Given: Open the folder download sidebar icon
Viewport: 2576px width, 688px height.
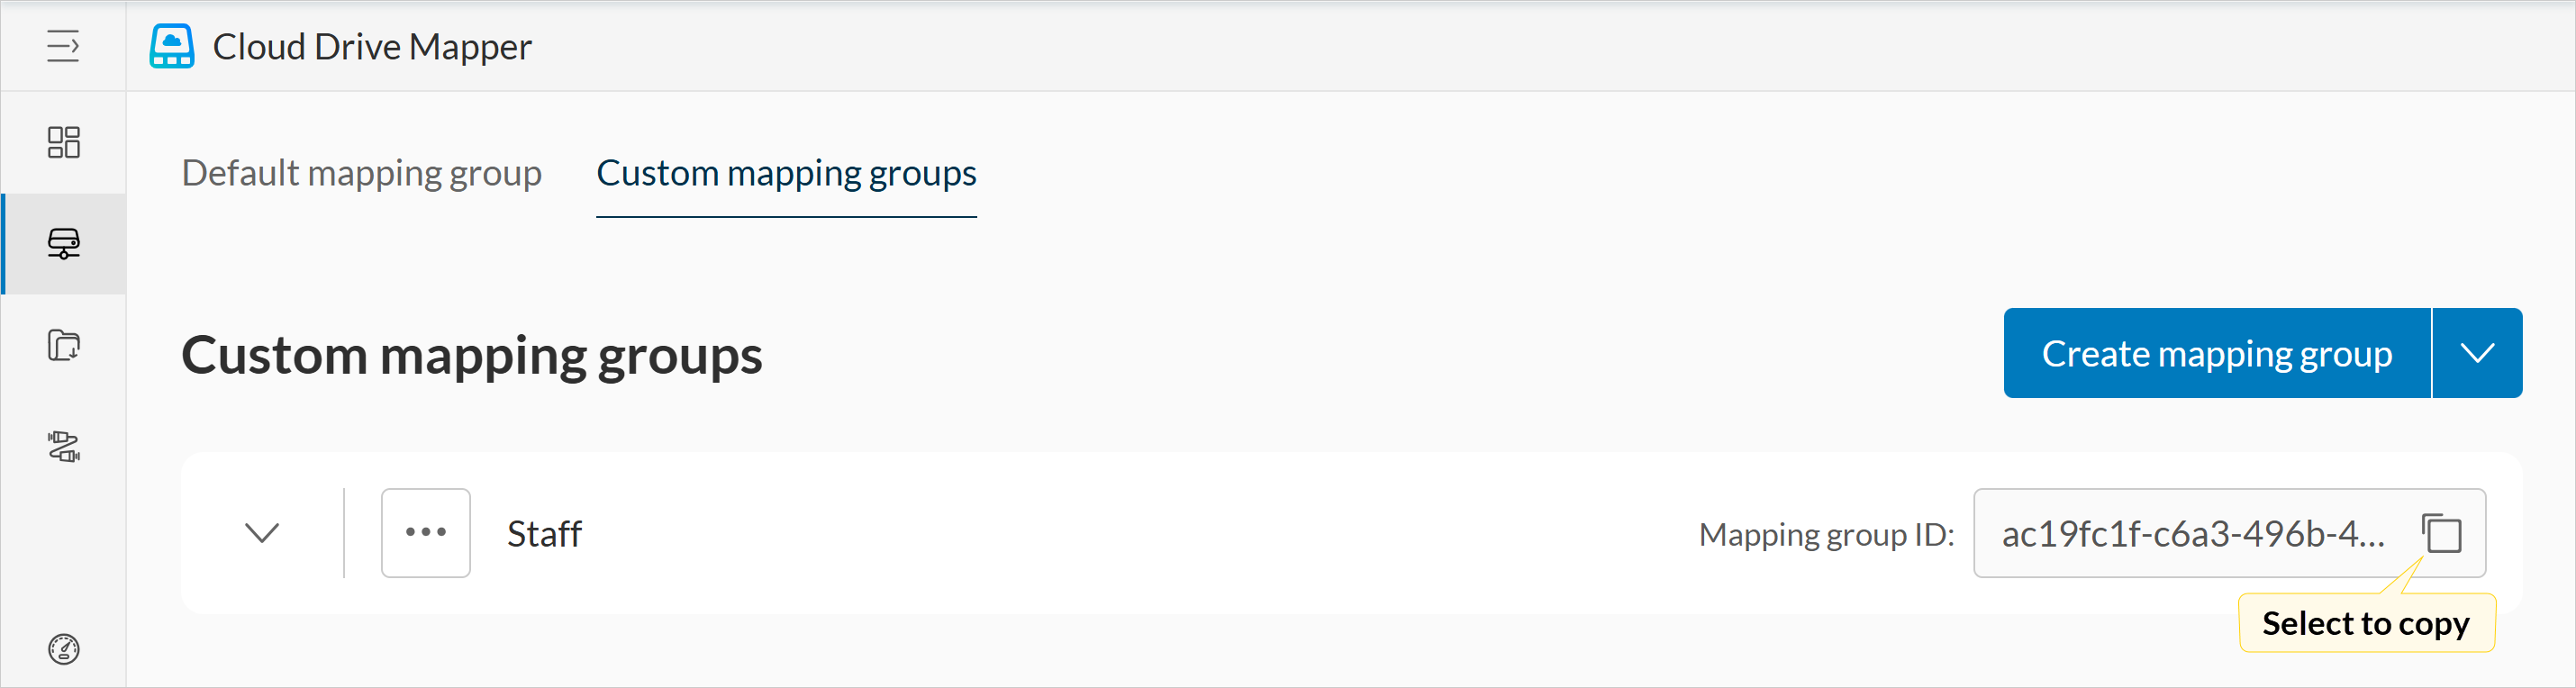Looking at the screenshot, I should 63,345.
